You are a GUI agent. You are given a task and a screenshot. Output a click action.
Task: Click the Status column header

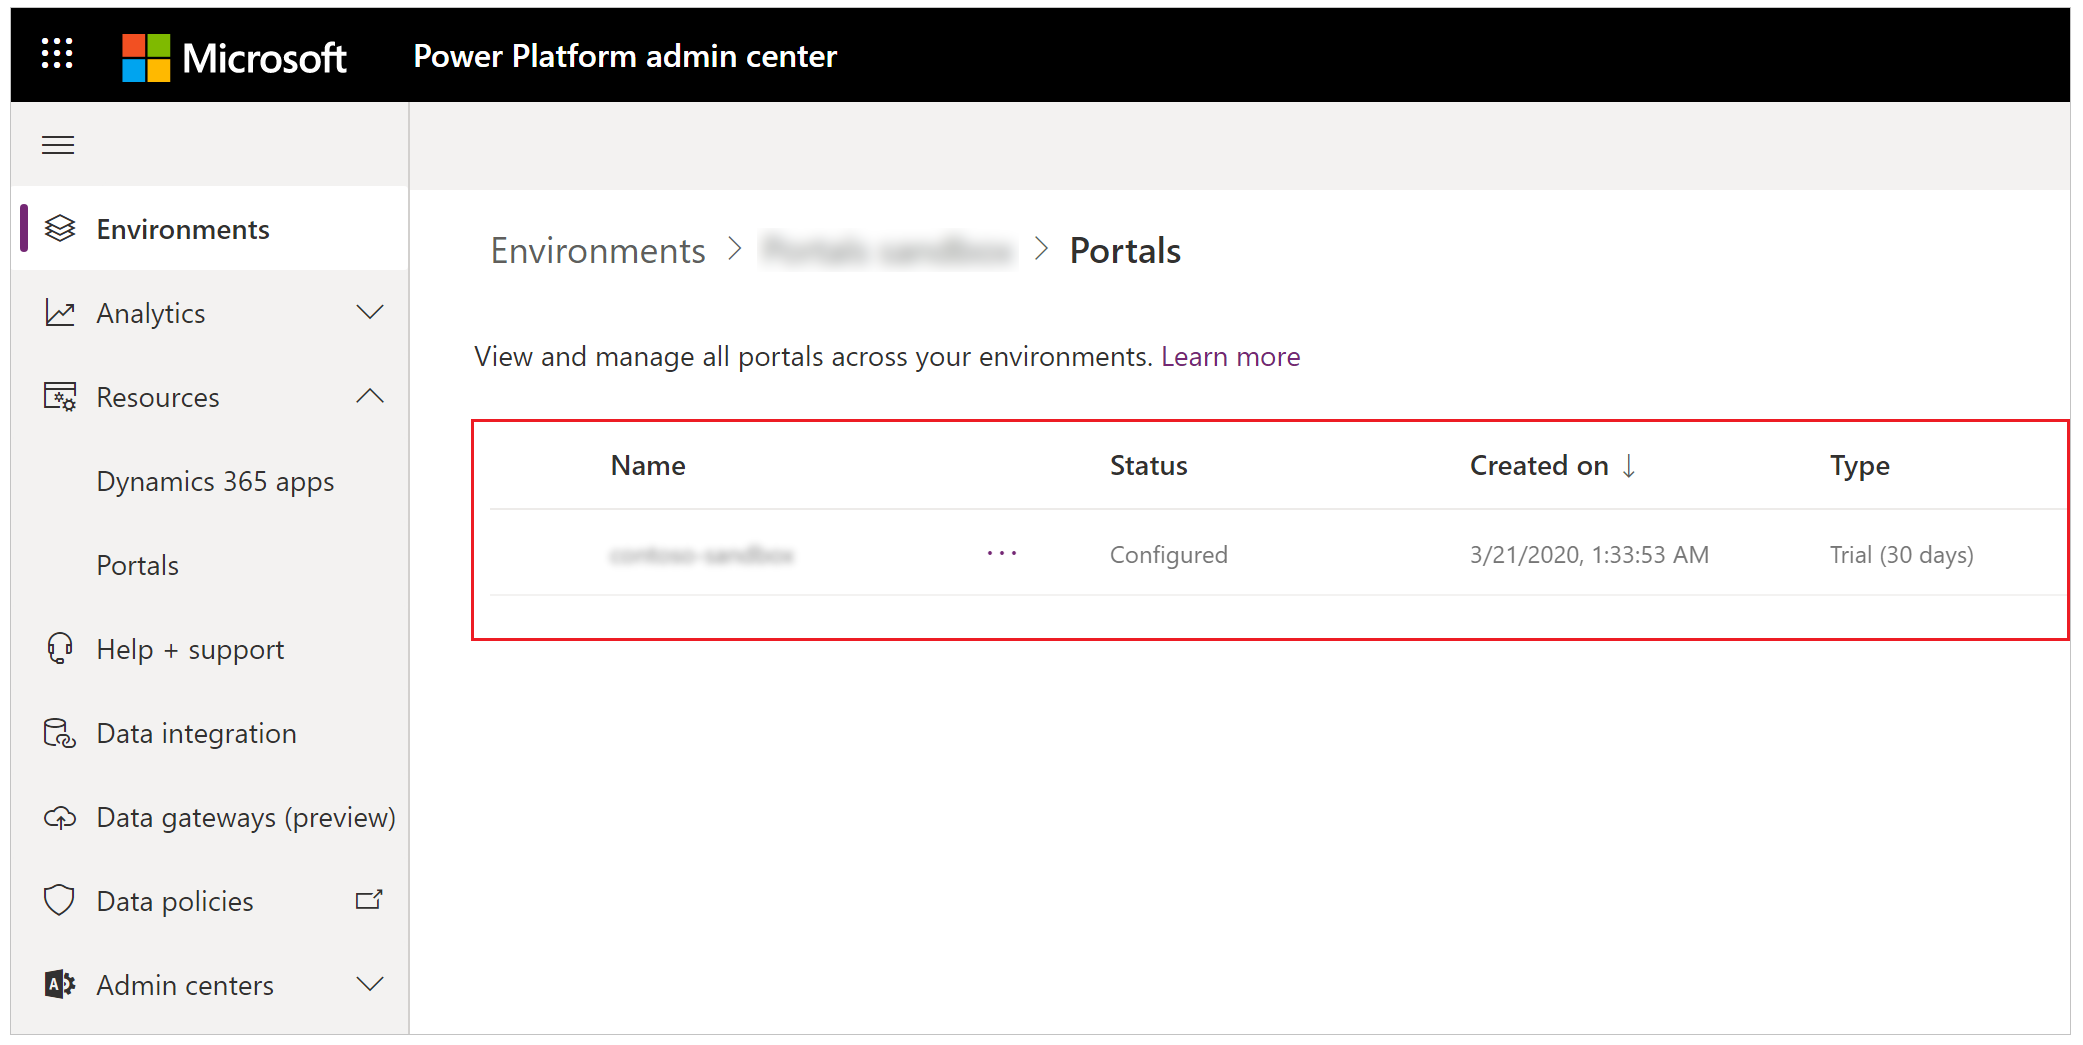point(1149,466)
